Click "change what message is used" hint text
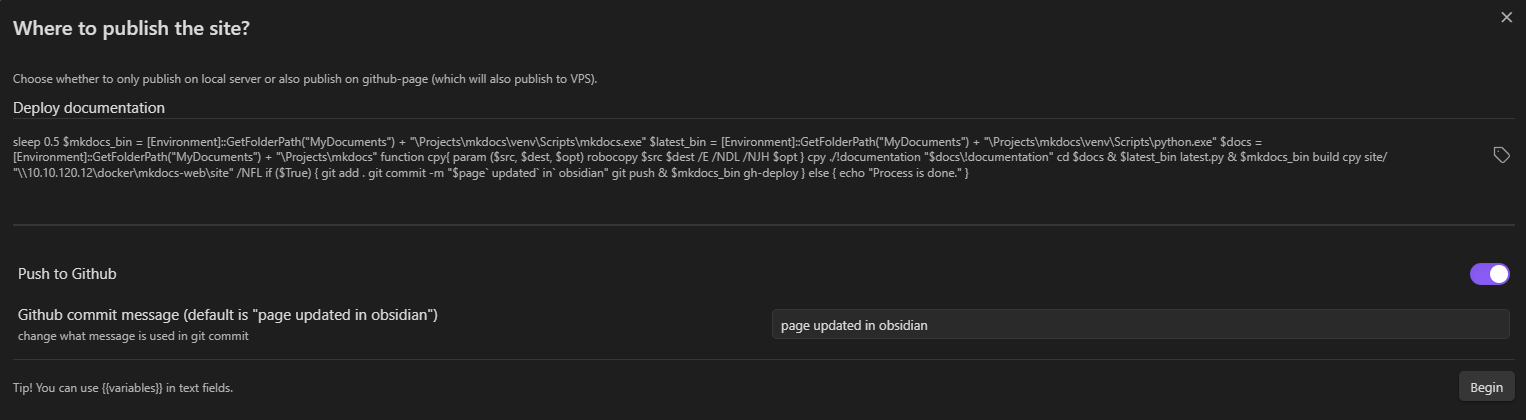Screen dimensions: 1526x420 [x=133, y=336]
